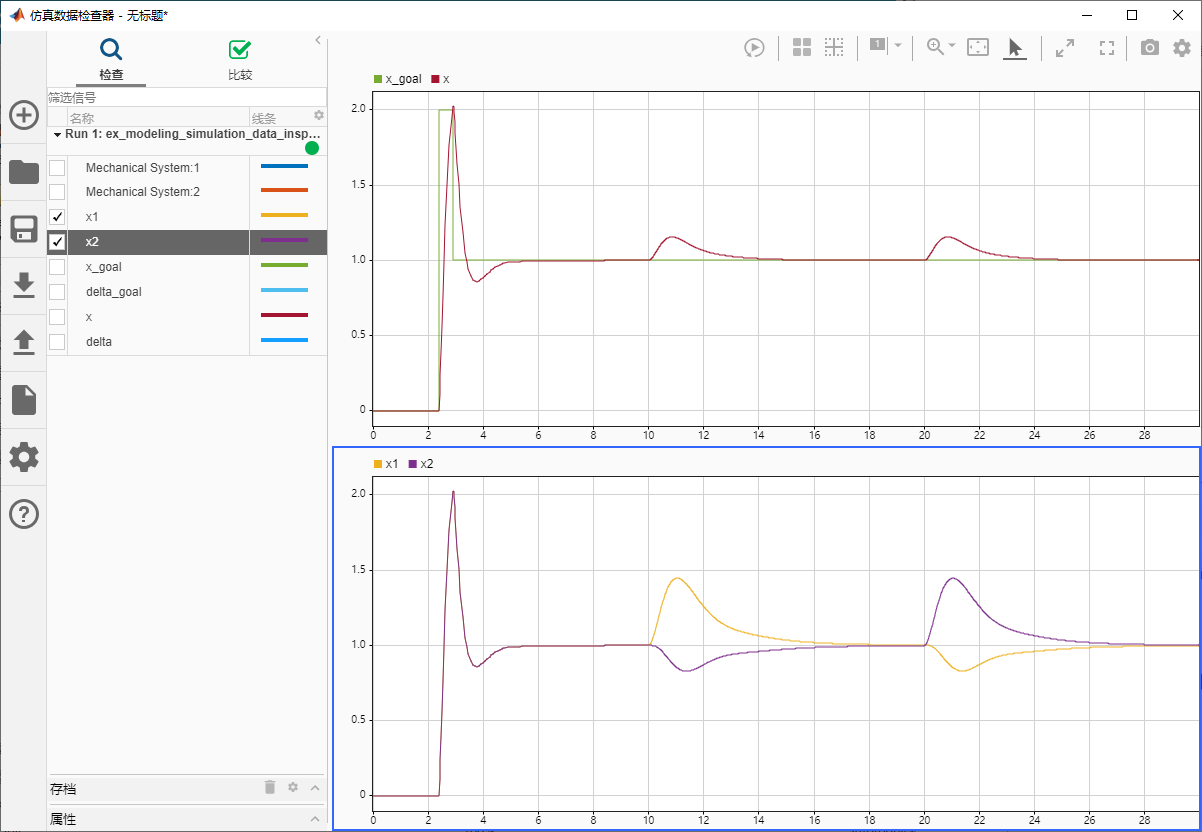Screen dimensions: 1202x832
Task: Click the delta blue line swatch
Action: (x=284, y=340)
